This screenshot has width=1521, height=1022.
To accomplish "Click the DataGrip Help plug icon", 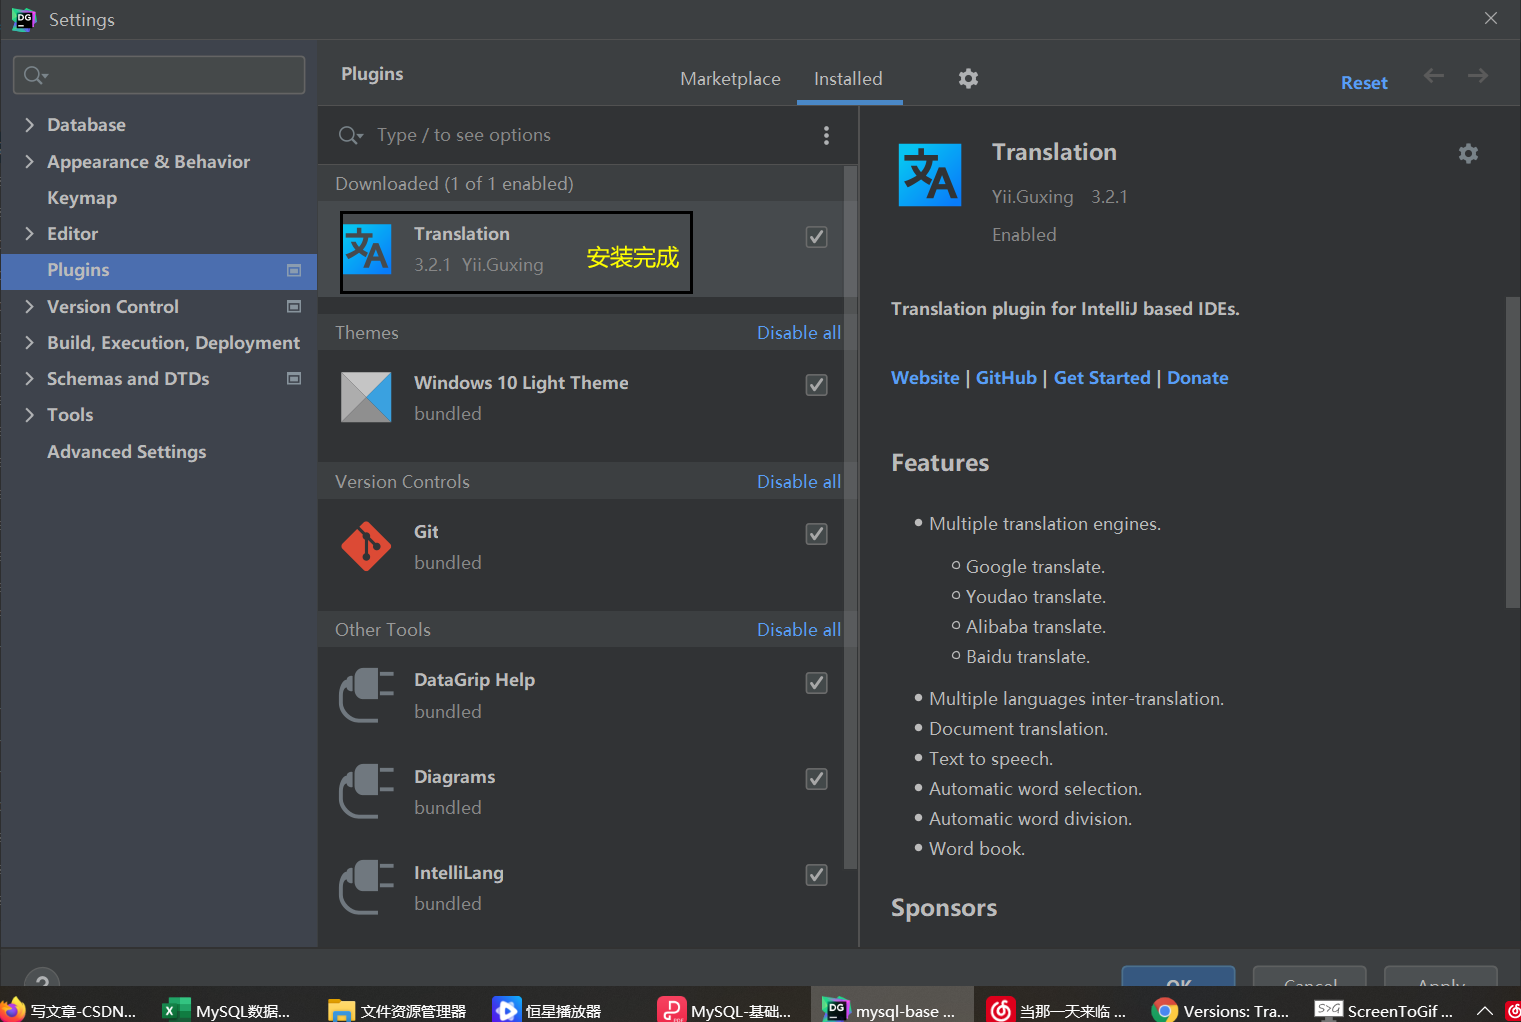I will (x=366, y=694).
